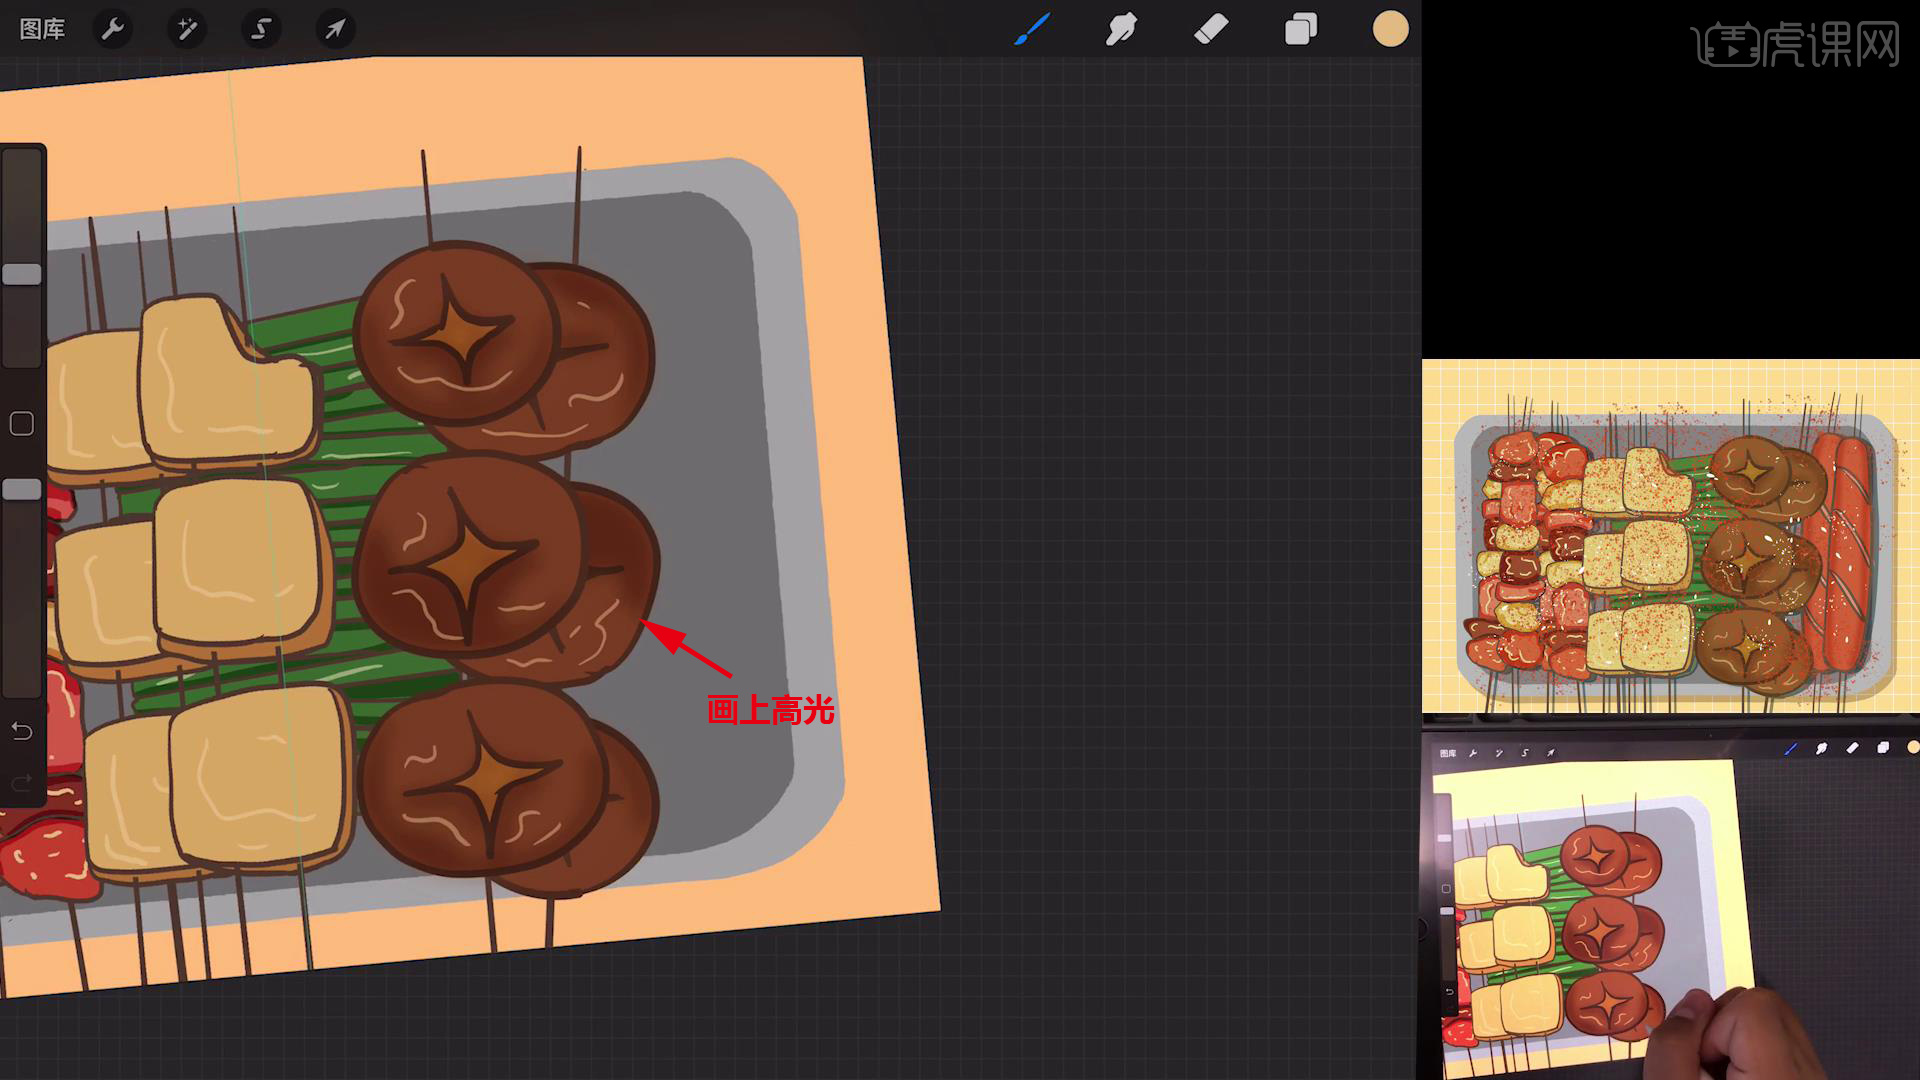Image resolution: width=1920 pixels, height=1080 pixels.
Task: Click the brush opacity slider handle
Action: coord(22,489)
